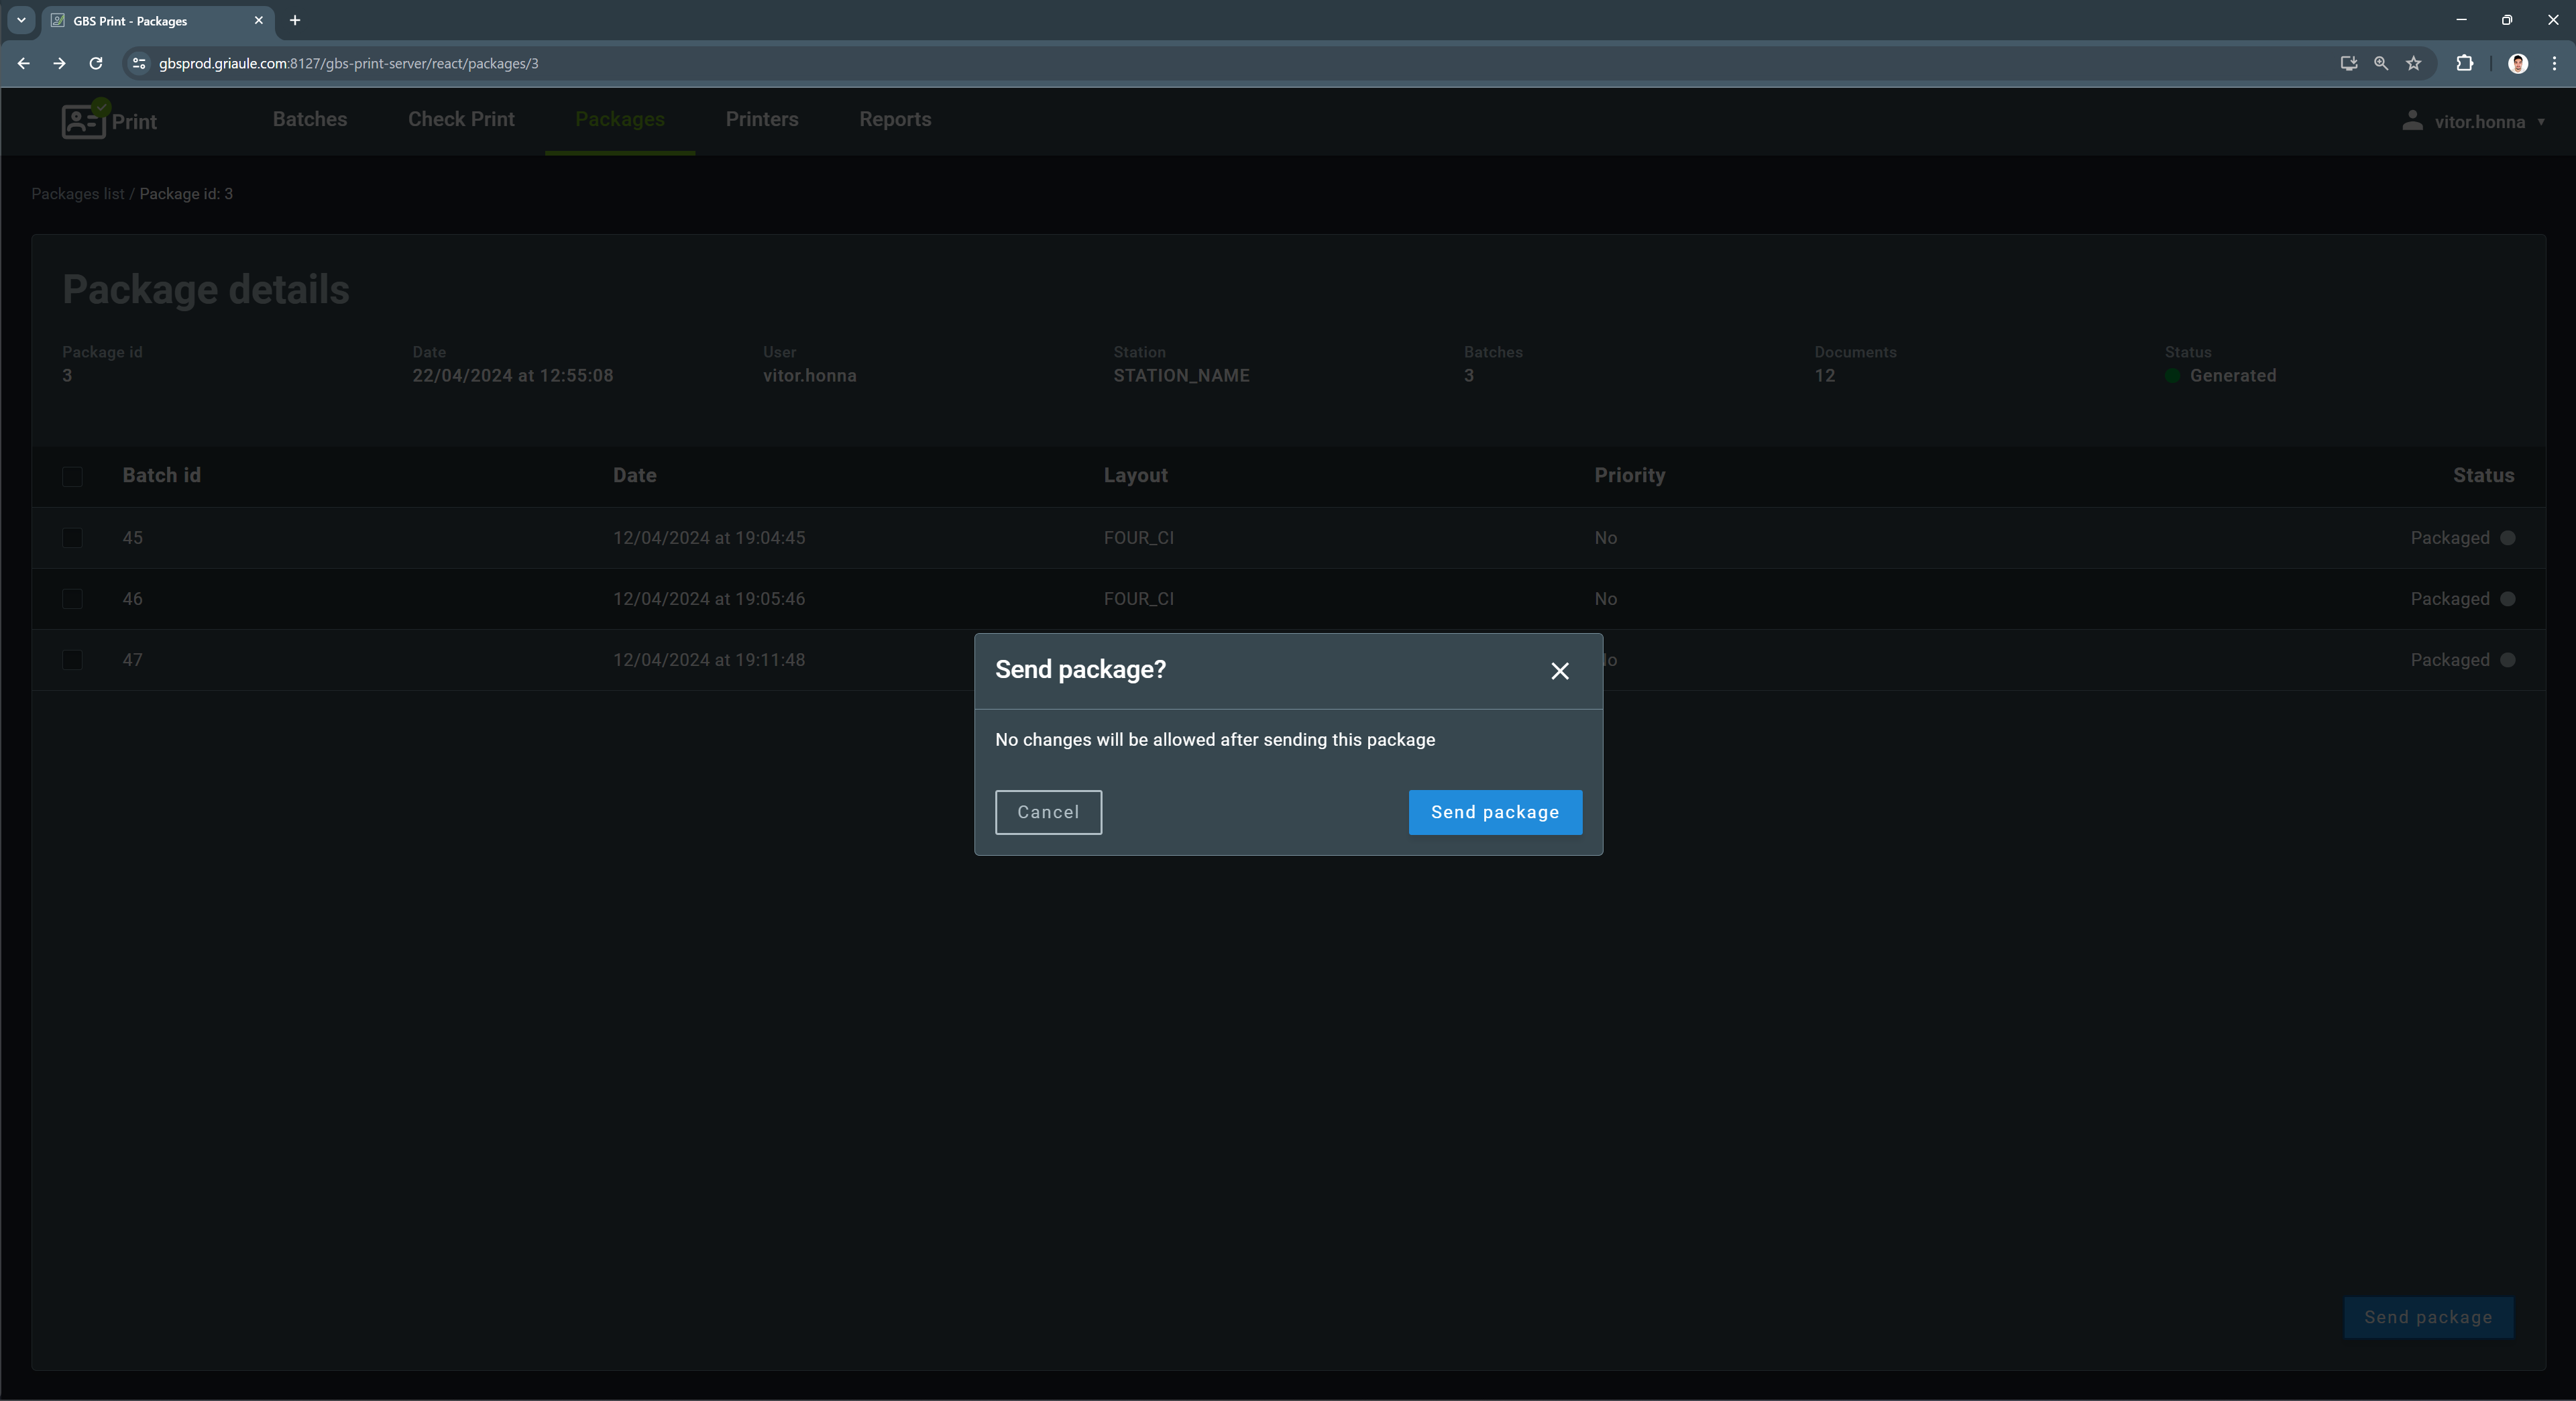This screenshot has height=1401, width=2576.
Task: Click the Package details heading
Action: 206,290
